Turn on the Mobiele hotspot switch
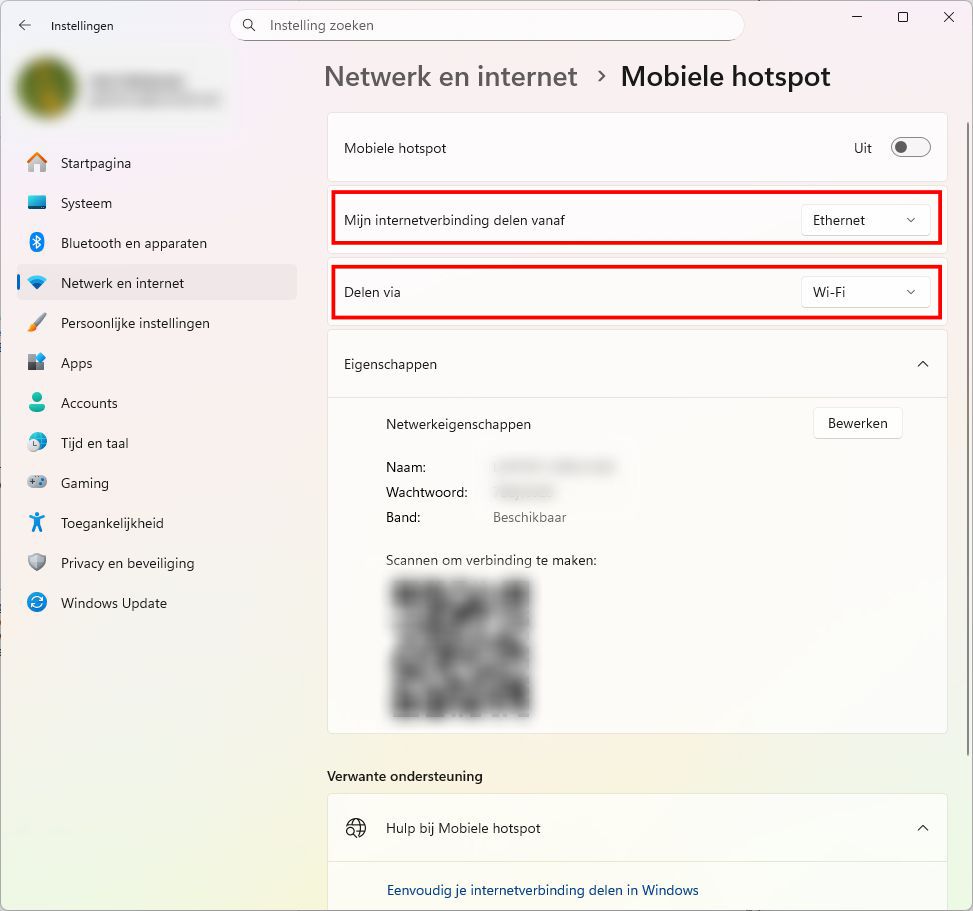973x911 pixels. 910,148
